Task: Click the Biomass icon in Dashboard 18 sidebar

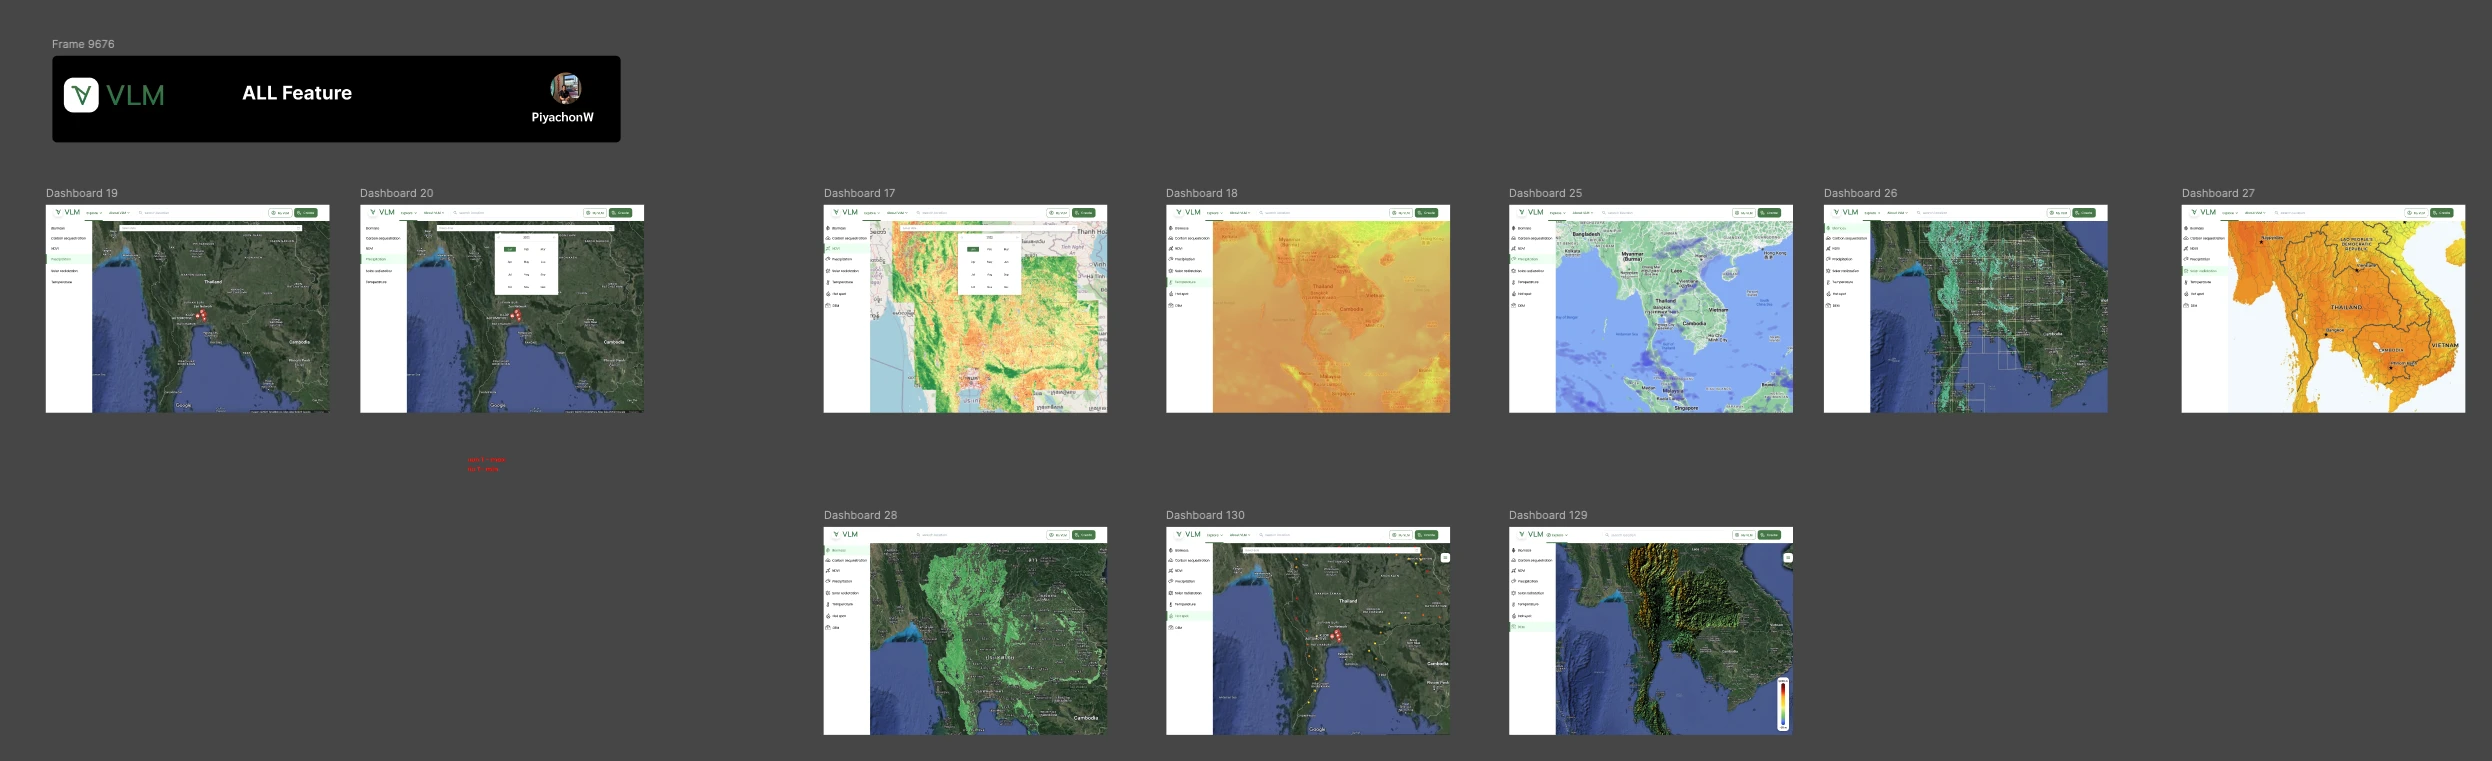Action: [x=1171, y=228]
